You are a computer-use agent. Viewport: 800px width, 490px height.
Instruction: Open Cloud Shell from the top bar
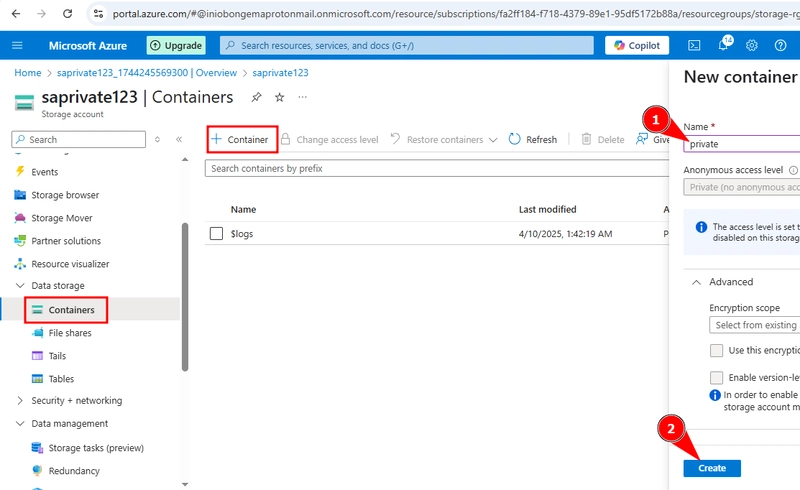click(x=694, y=45)
